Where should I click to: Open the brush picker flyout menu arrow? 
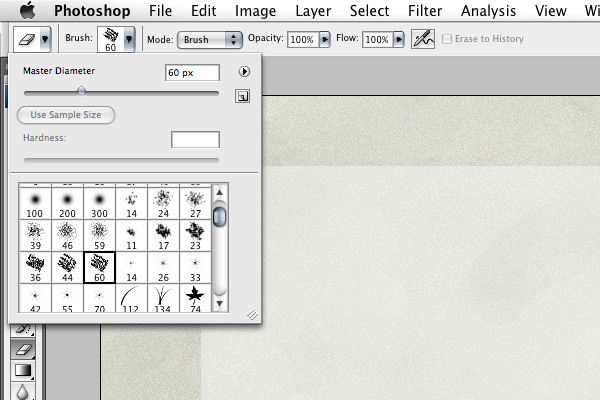point(244,72)
